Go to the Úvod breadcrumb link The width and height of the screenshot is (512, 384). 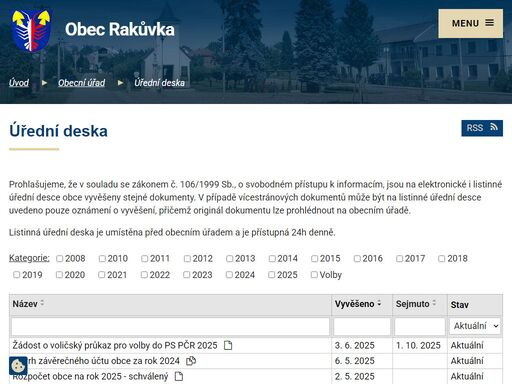point(19,83)
